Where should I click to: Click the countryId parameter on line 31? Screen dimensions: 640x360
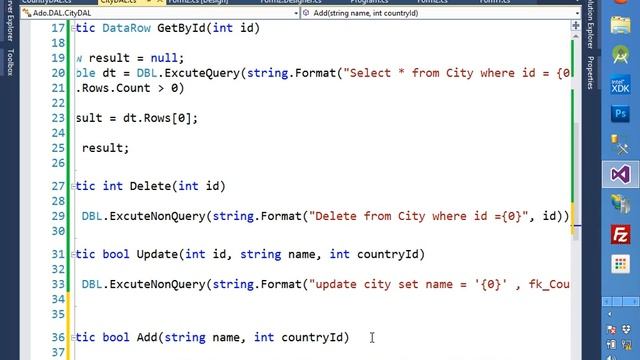tap(387, 255)
